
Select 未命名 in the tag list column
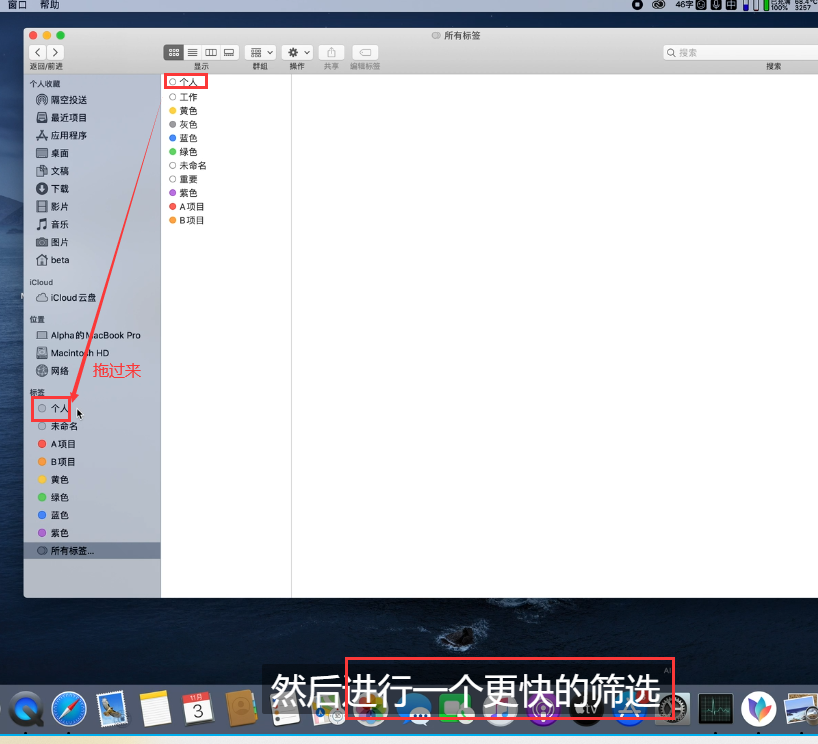click(188, 165)
